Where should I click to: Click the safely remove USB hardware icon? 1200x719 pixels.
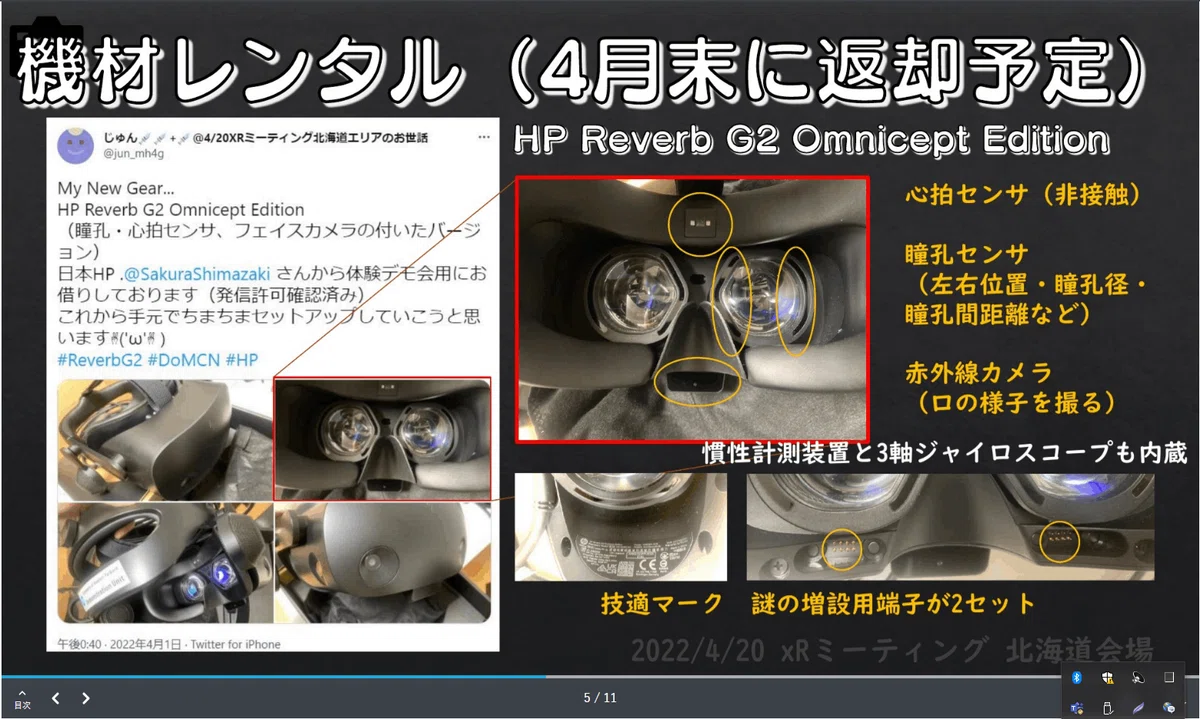pos(1108,707)
